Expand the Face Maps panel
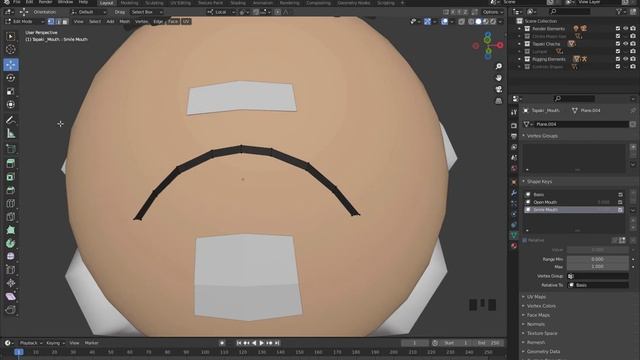The width and height of the screenshot is (640, 360). 538,315
